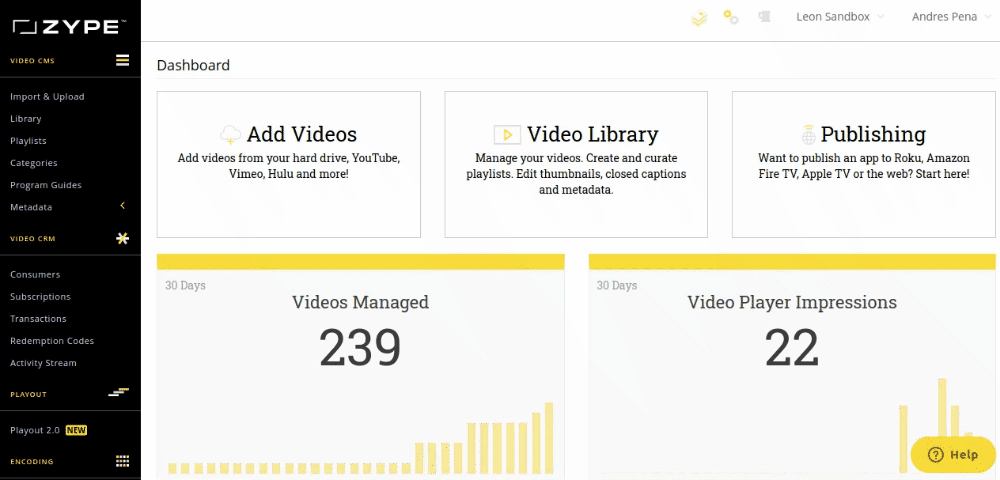Click the VIDEO CRM section header
The width and height of the screenshot is (1000, 480).
33,239
